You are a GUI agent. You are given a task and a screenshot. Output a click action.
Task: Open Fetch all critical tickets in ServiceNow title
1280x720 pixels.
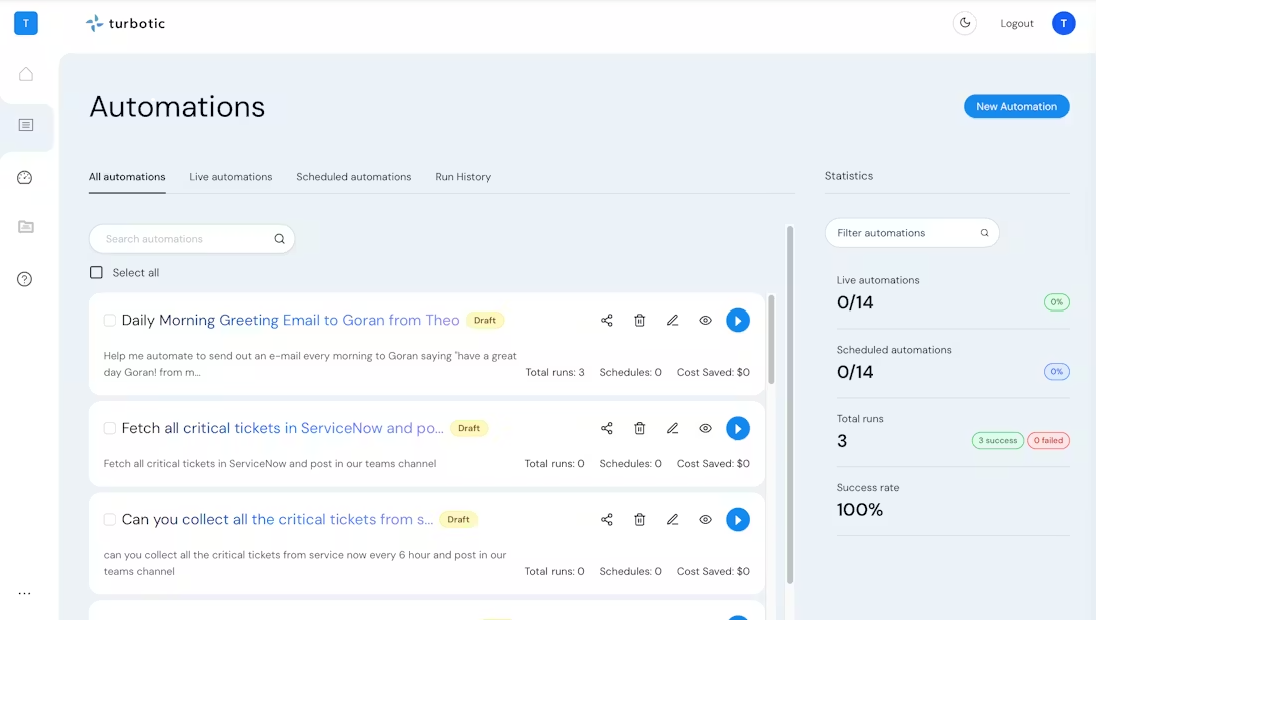coord(283,428)
